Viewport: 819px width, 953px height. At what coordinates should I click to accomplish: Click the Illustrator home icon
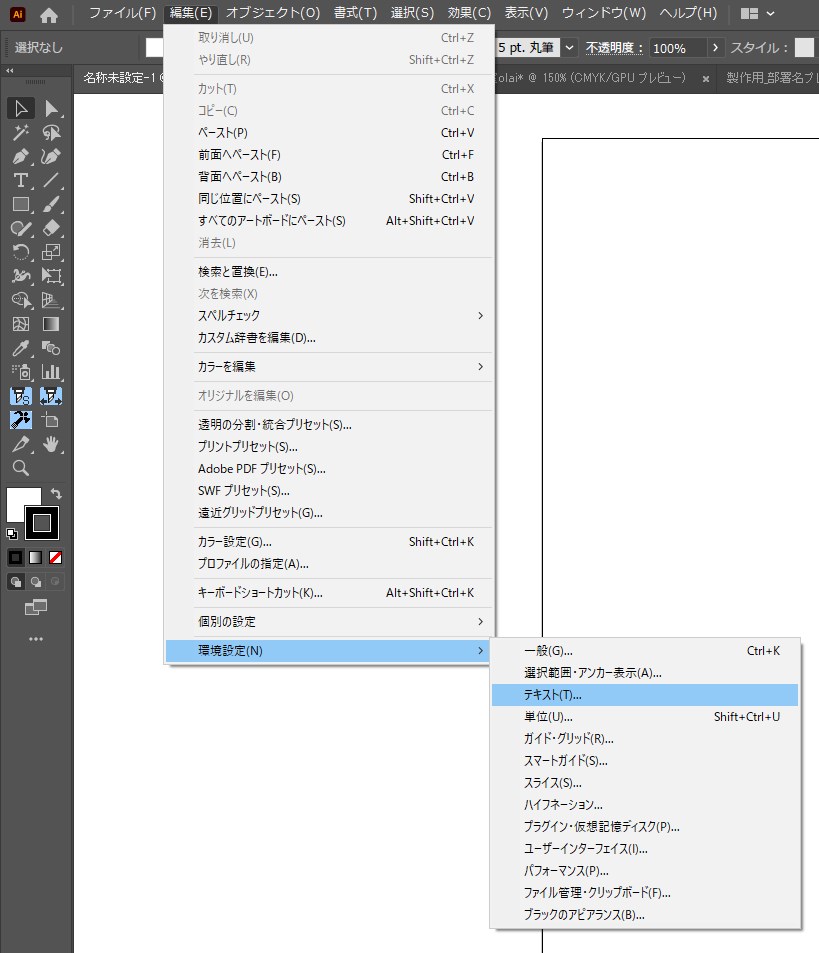49,15
